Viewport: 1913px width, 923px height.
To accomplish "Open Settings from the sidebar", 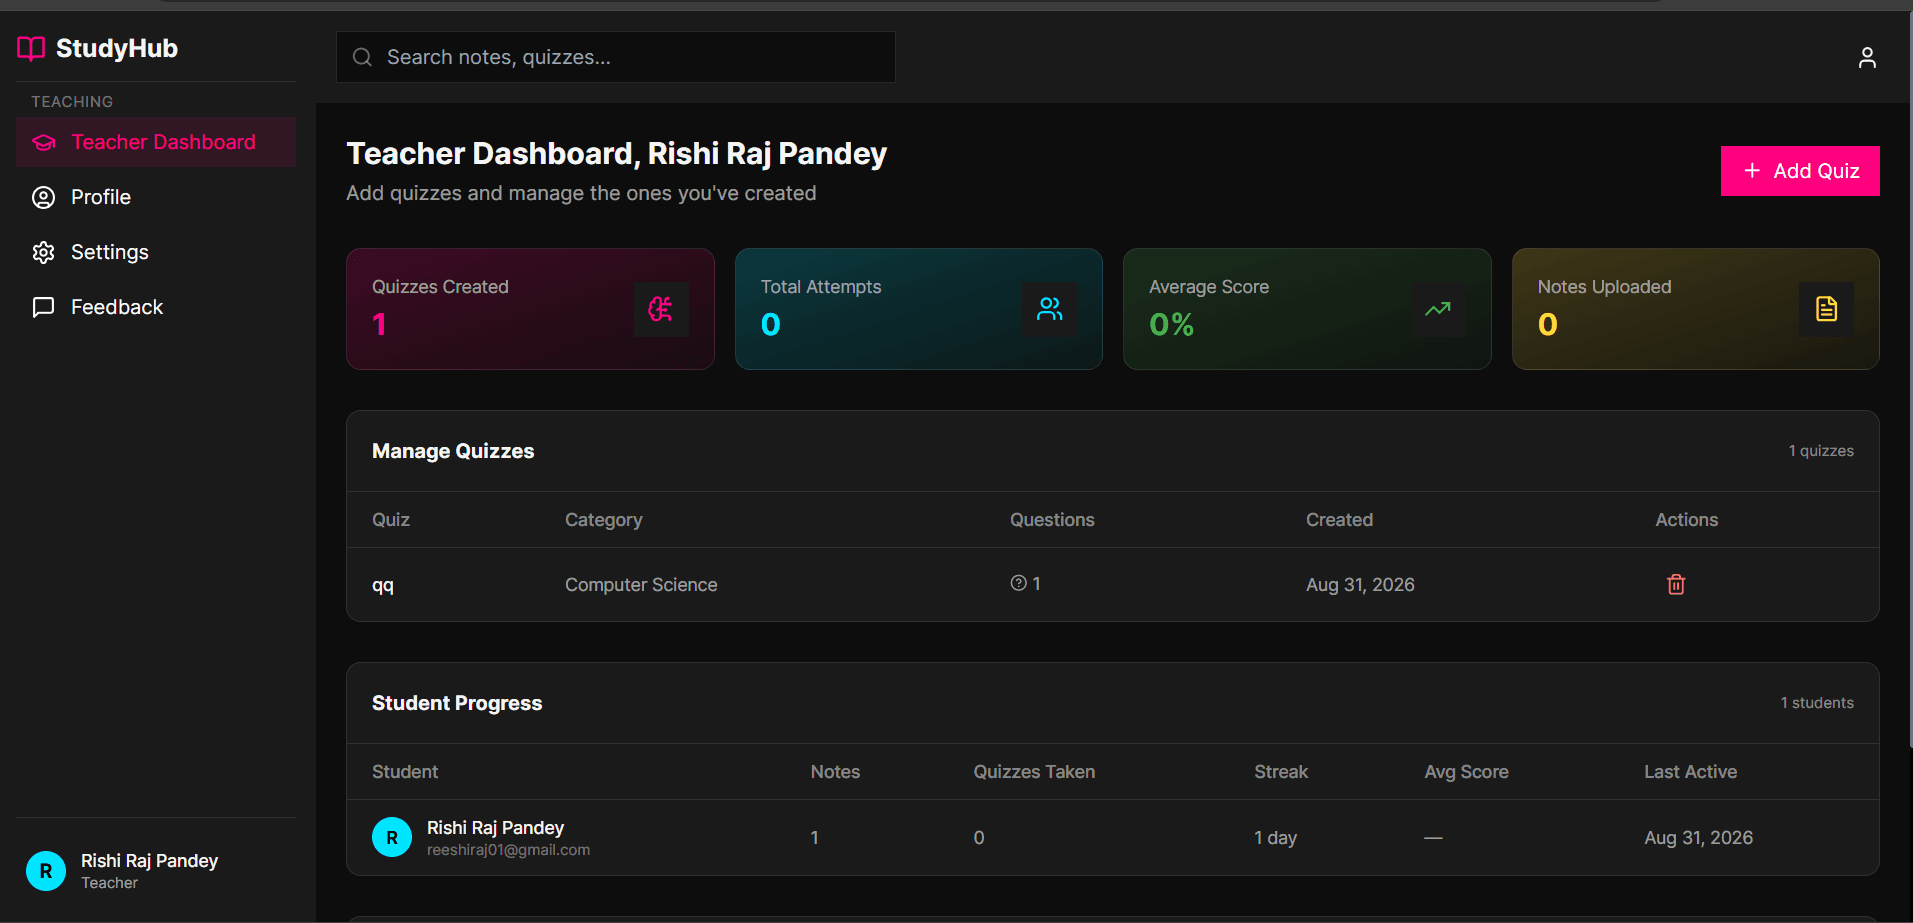I will pyautogui.click(x=156, y=252).
